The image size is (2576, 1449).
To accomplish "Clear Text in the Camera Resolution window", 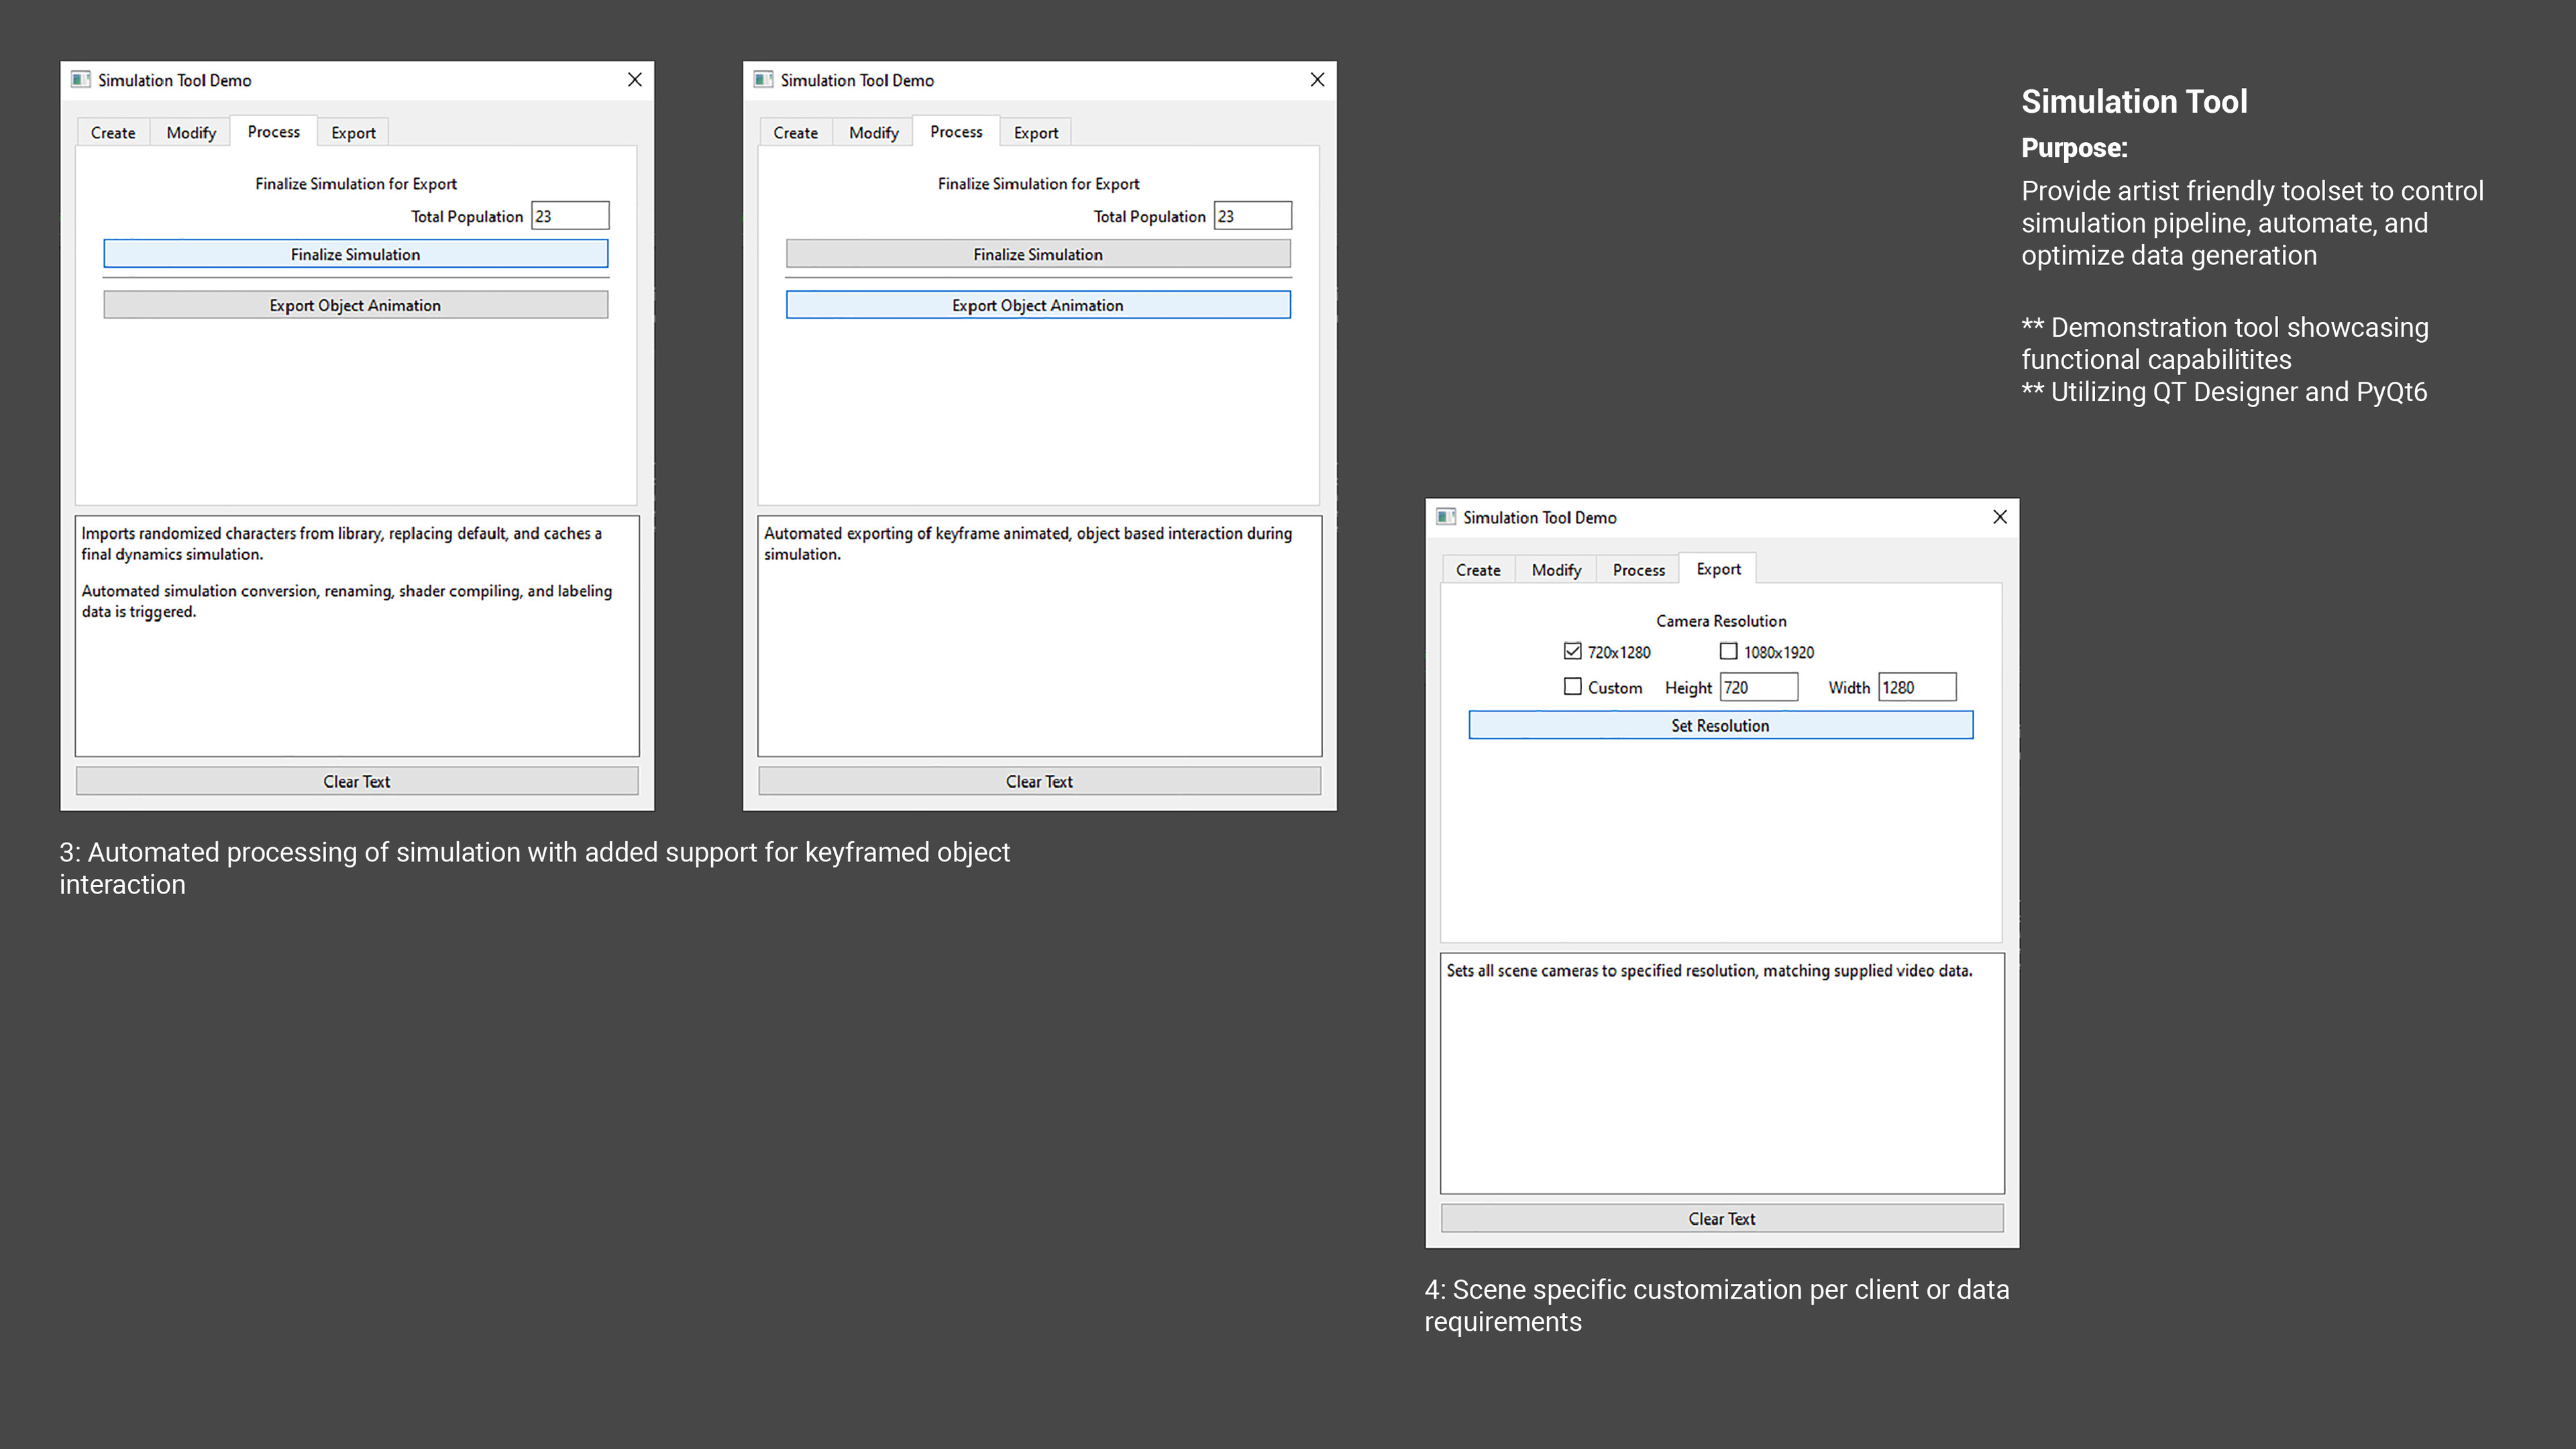I will tap(1722, 1218).
